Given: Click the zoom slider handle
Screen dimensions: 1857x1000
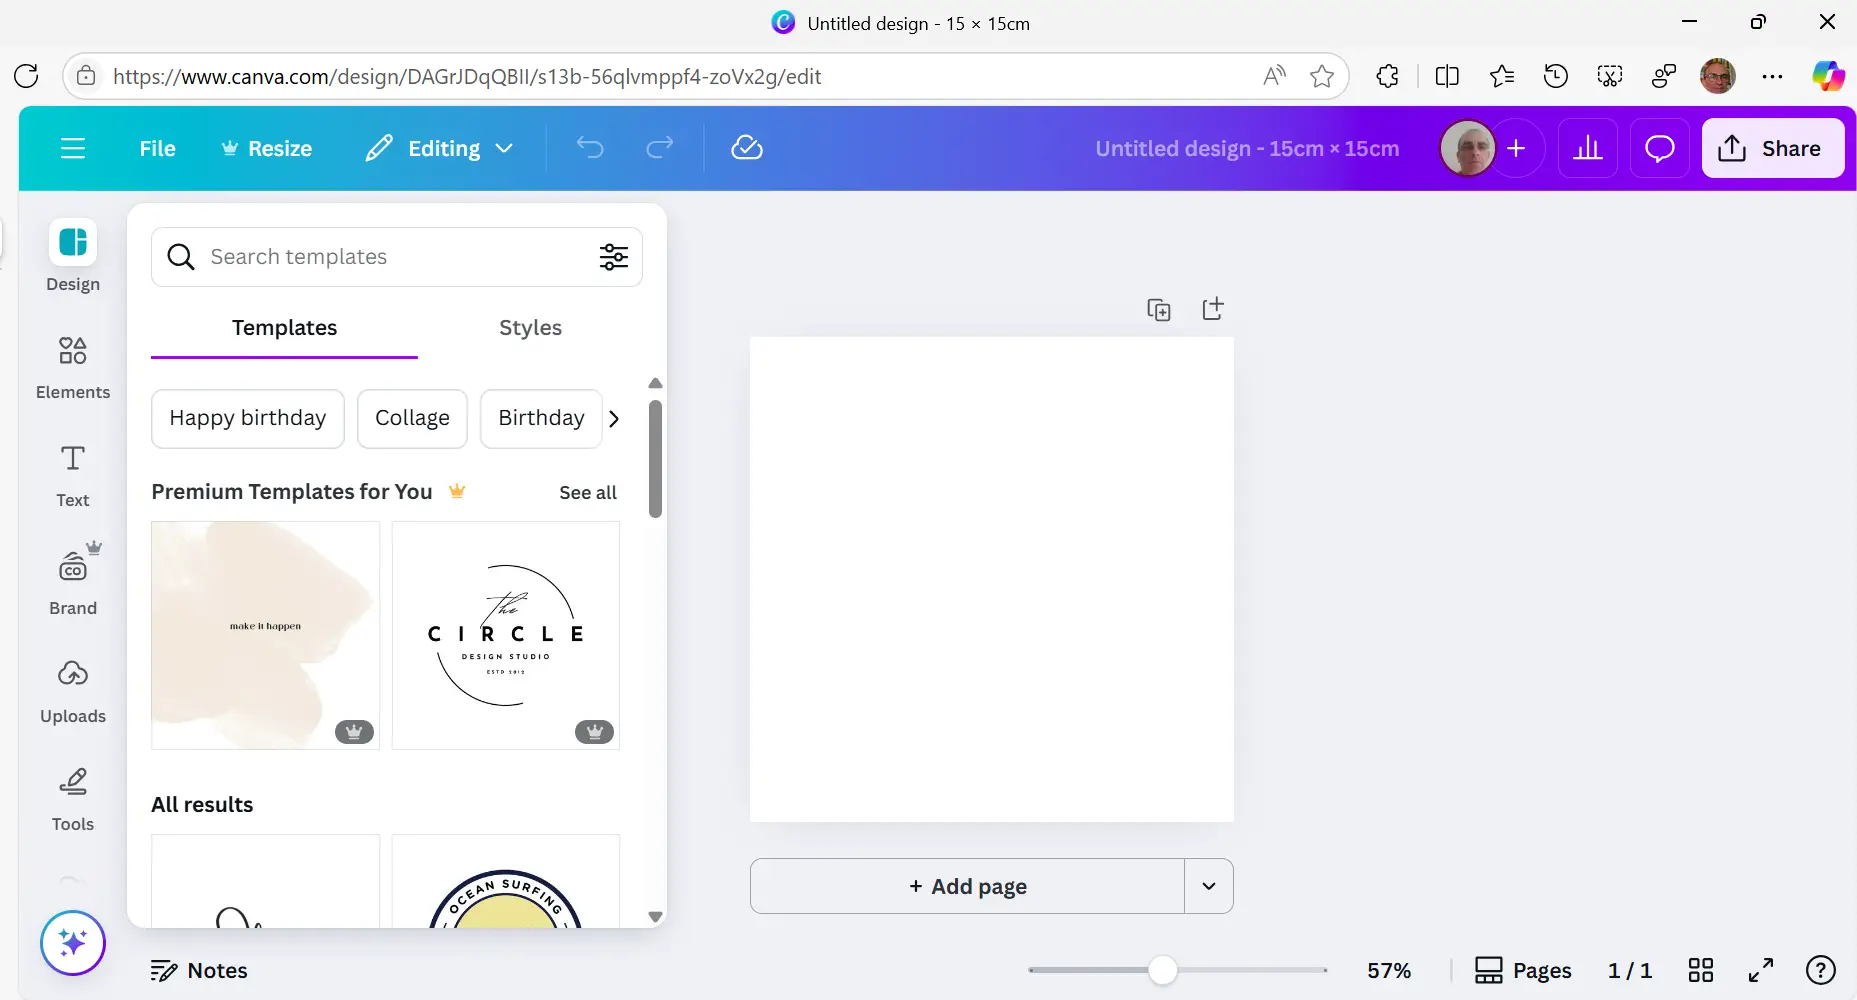Looking at the screenshot, I should (x=1162, y=970).
